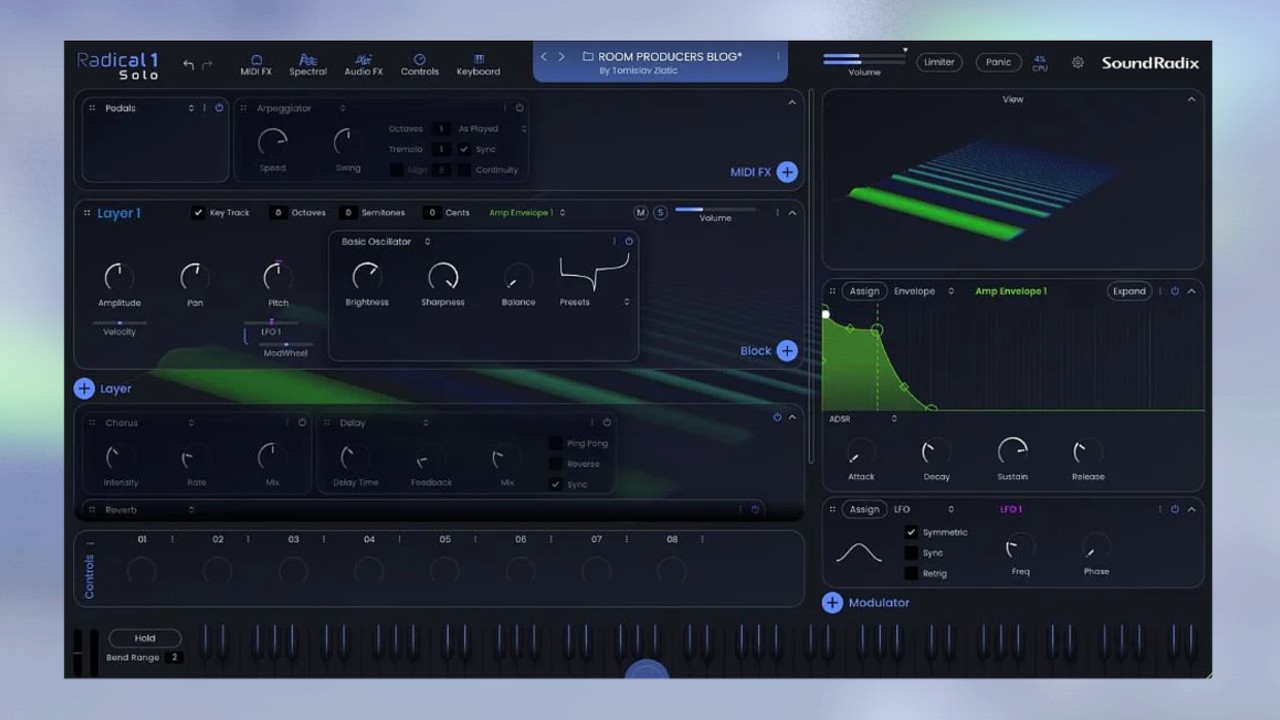Mute Layer 1 with the M button
The image size is (1280, 720).
click(641, 212)
